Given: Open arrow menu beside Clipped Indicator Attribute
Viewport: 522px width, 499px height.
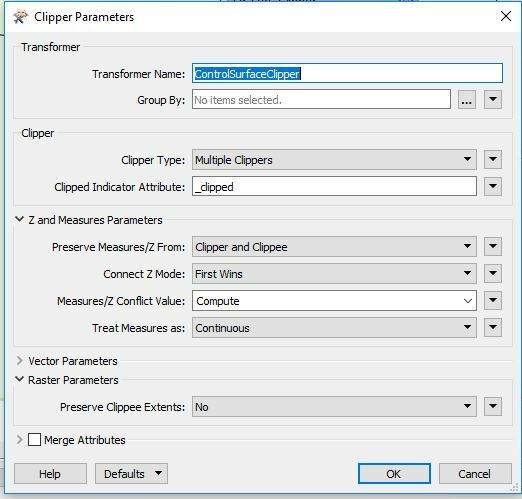Looking at the screenshot, I should point(493,186).
